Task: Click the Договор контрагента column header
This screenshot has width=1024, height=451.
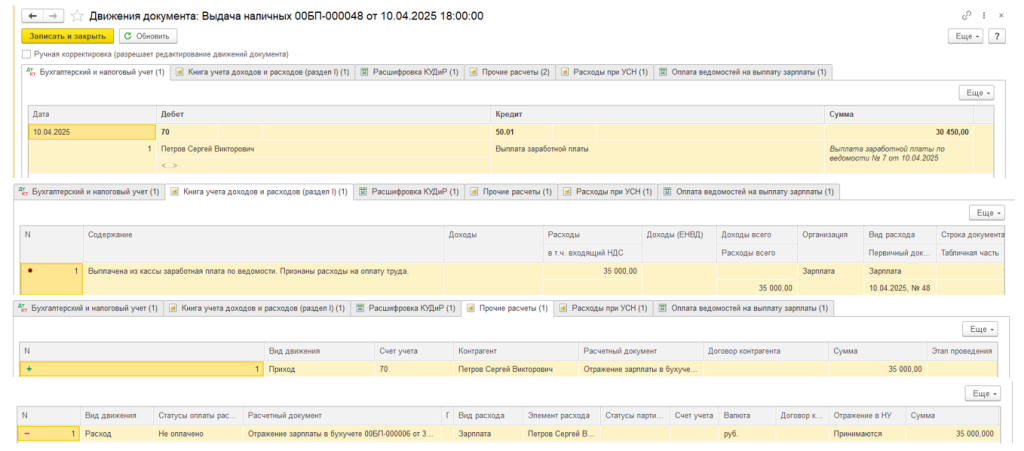Action: pos(766,351)
